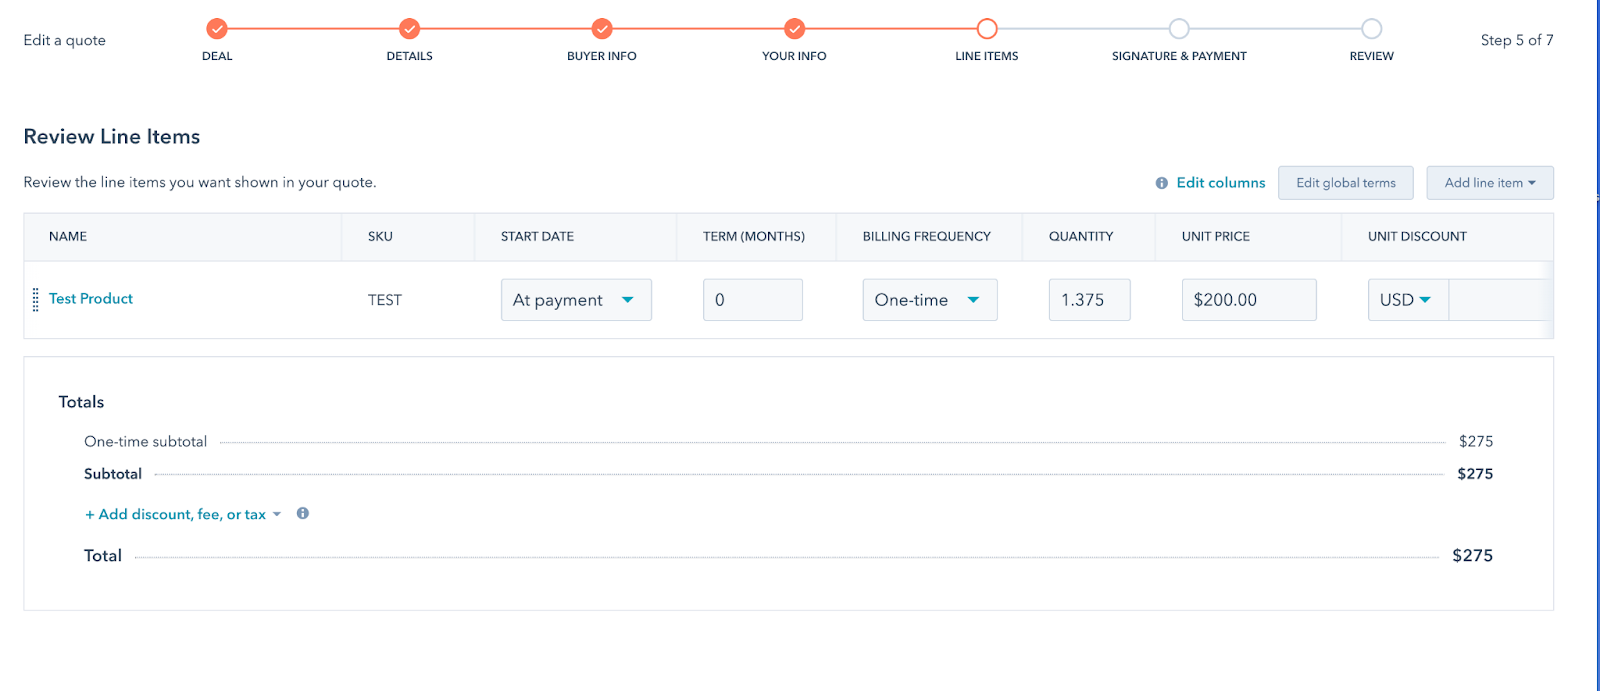
Task: Click the Term (Months) input showing 0
Action: [753, 300]
